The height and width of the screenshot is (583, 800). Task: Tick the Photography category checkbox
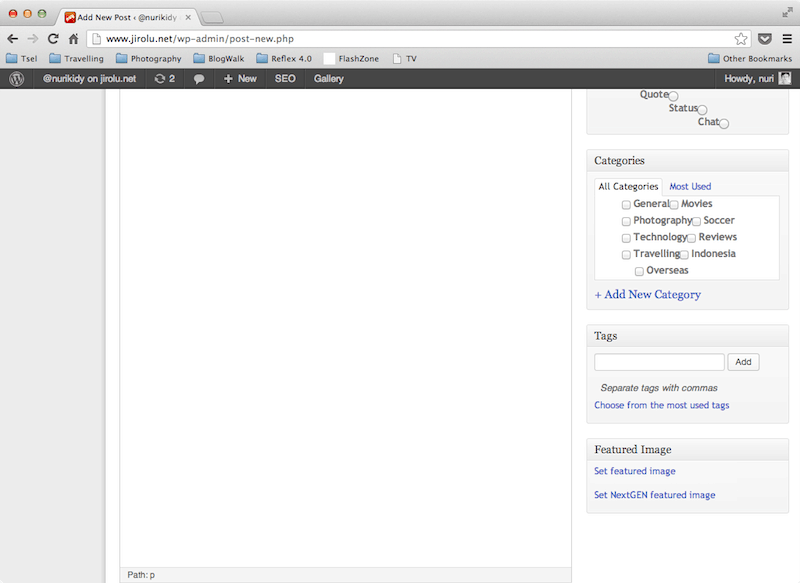[x=626, y=221]
